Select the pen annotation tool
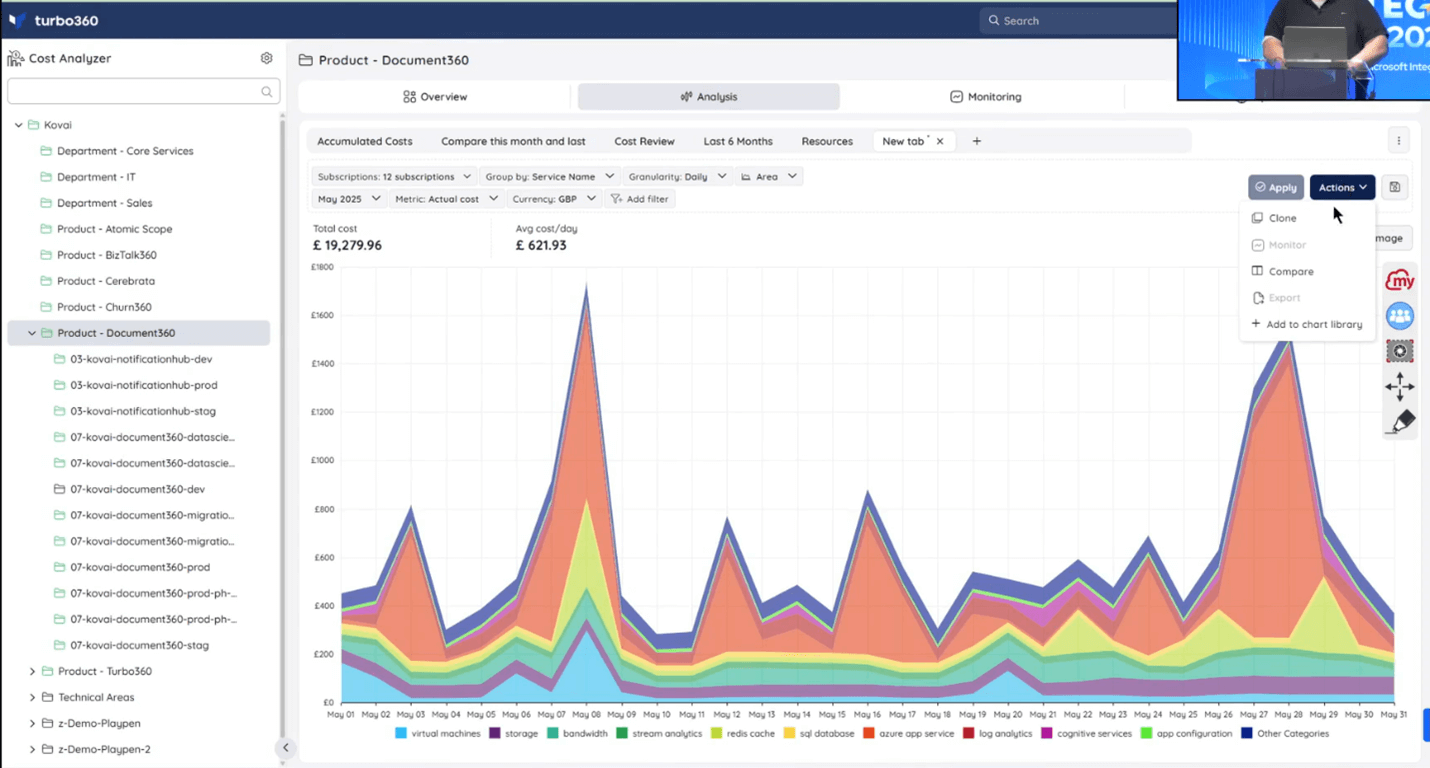1430x768 pixels. tap(1400, 422)
